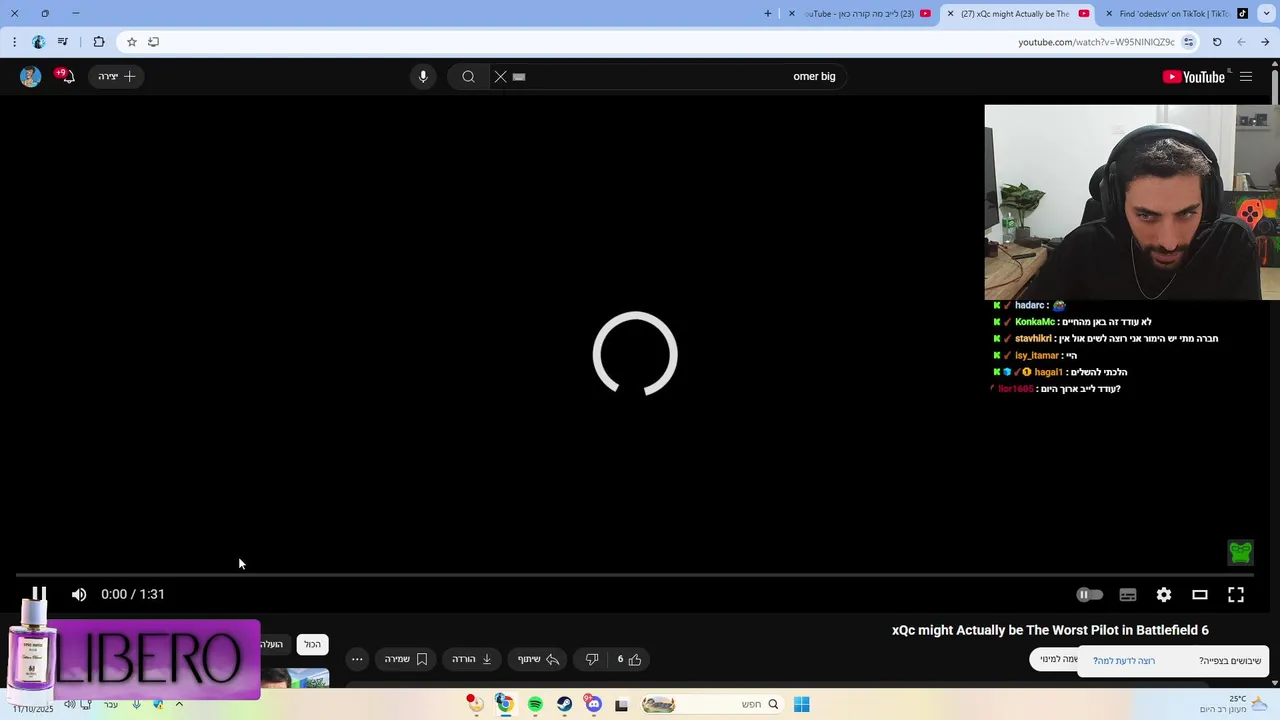Open the יצירה create button
The image size is (1280, 720).
(x=116, y=76)
